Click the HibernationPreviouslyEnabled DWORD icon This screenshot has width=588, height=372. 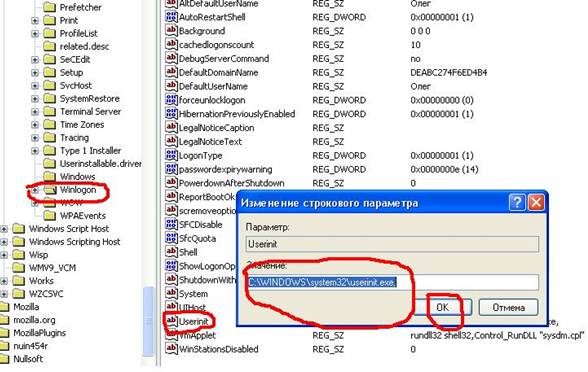171,114
